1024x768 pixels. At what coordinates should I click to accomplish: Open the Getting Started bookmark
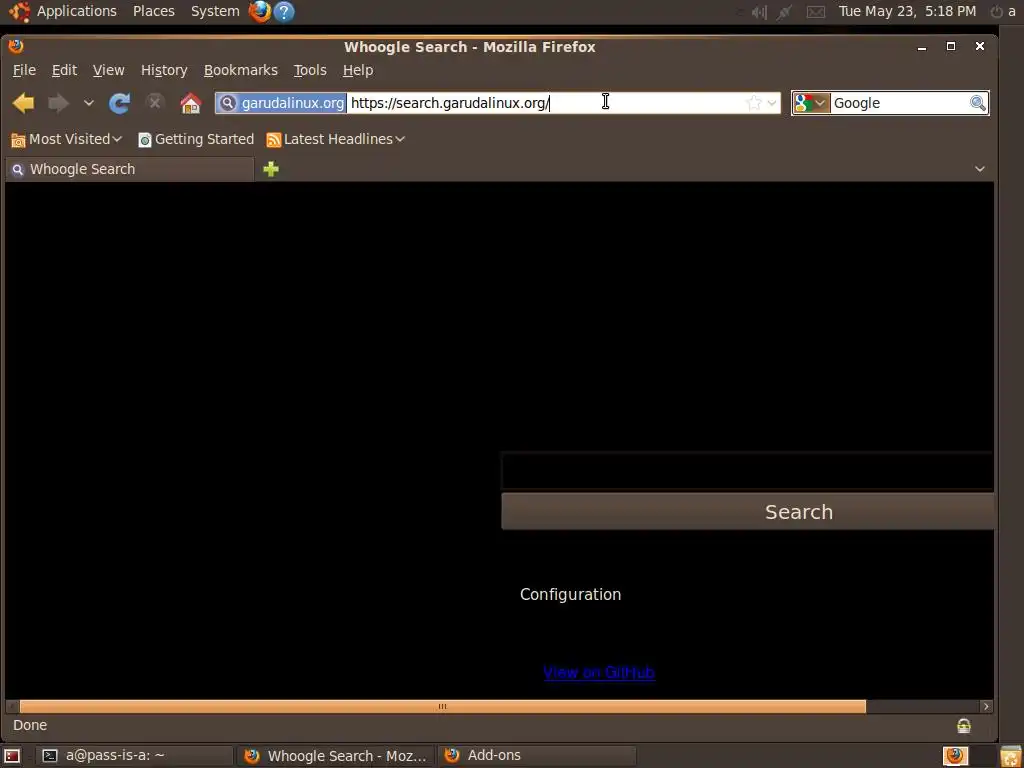[196, 139]
